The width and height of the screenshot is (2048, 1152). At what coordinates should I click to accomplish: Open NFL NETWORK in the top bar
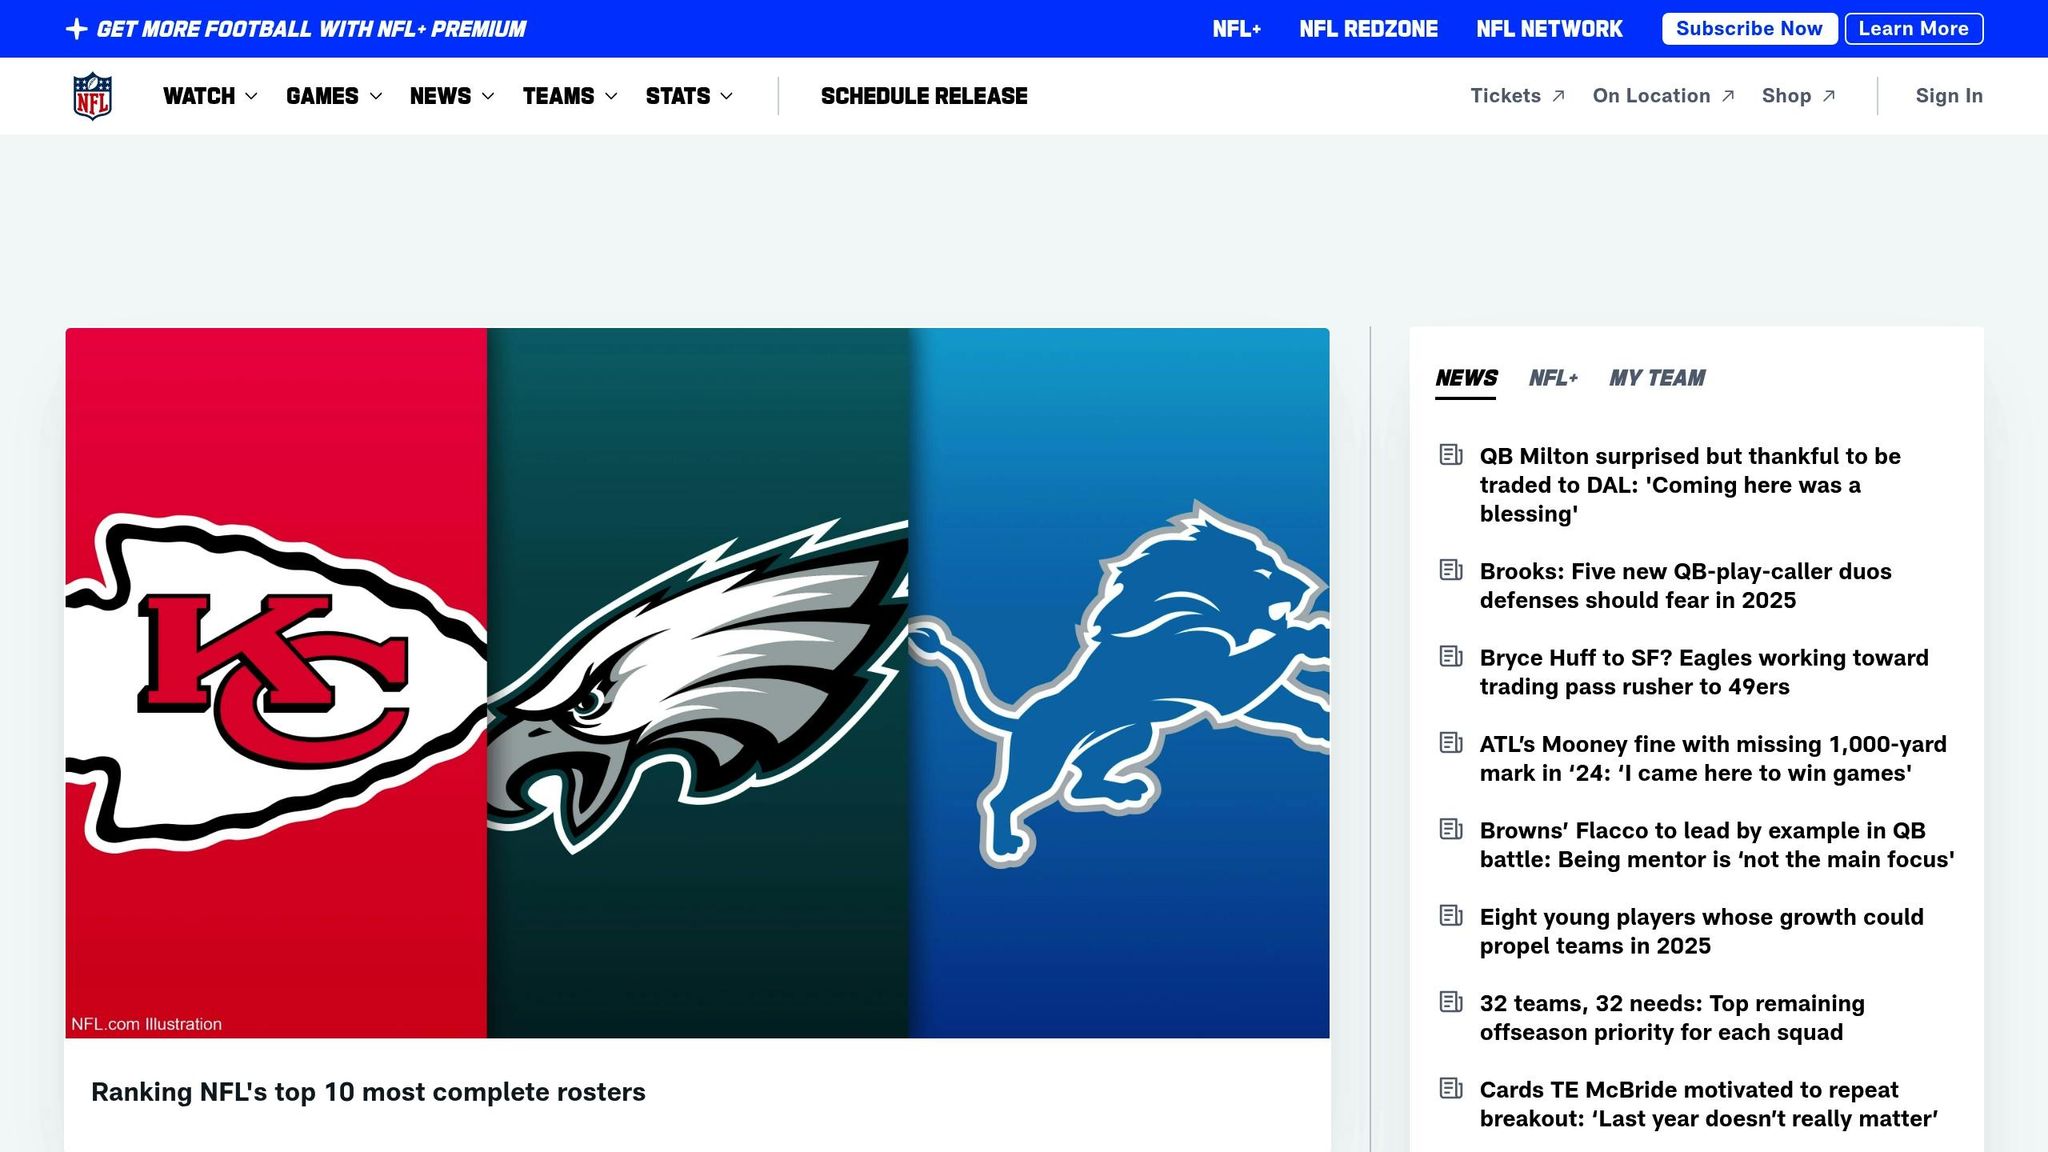click(x=1549, y=29)
